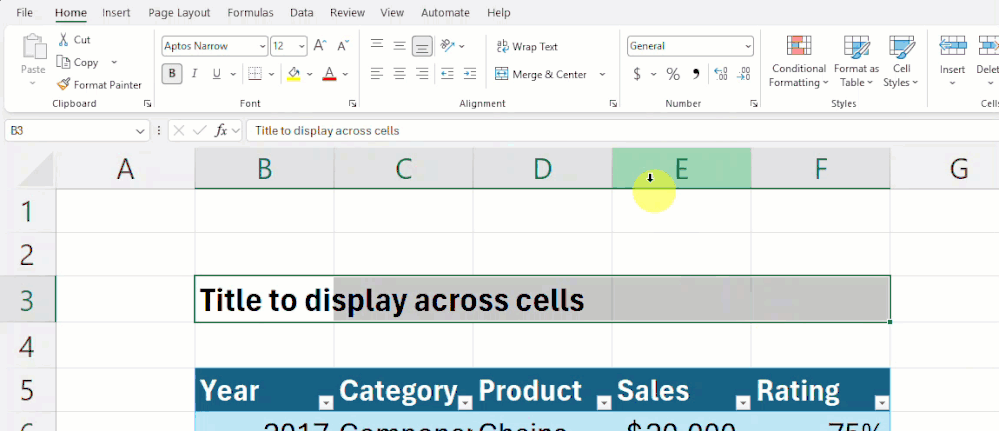Toggle Italic formatting
999x431 pixels.
pyautogui.click(x=194, y=74)
